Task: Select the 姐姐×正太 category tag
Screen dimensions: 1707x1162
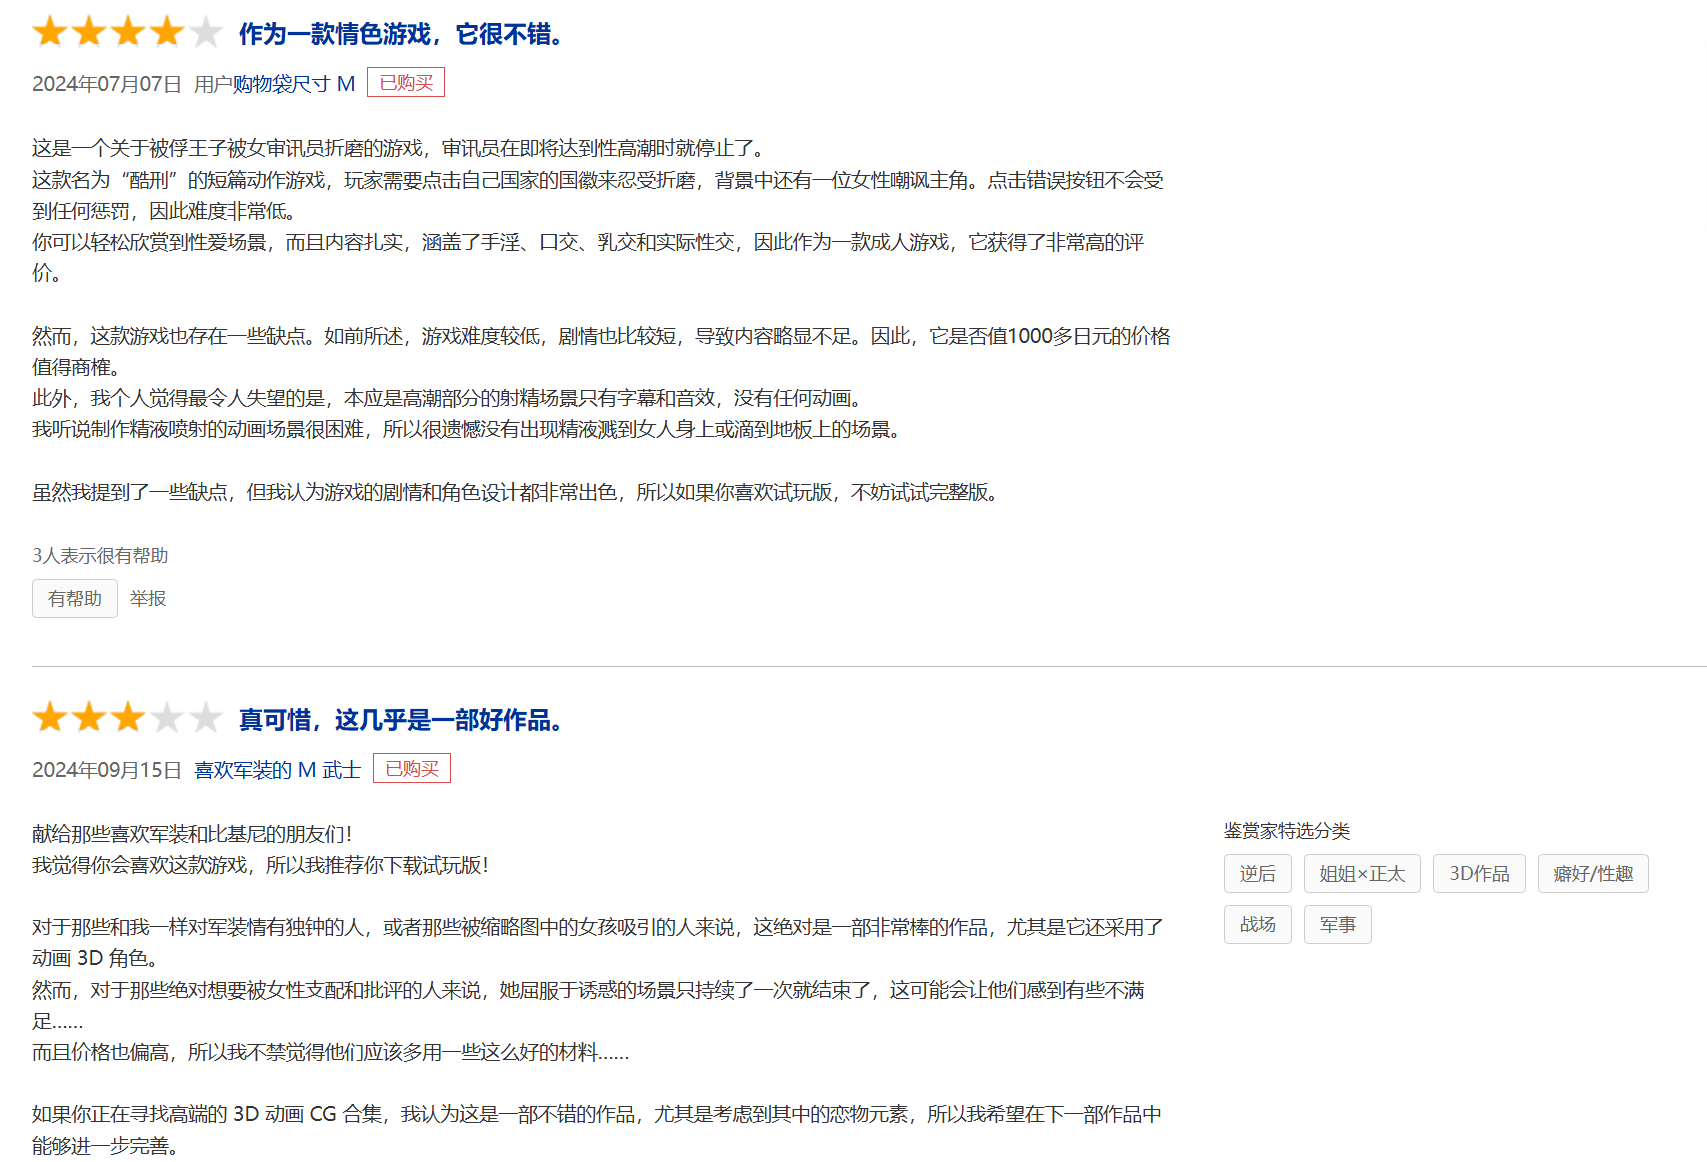Action: pyautogui.click(x=1362, y=874)
